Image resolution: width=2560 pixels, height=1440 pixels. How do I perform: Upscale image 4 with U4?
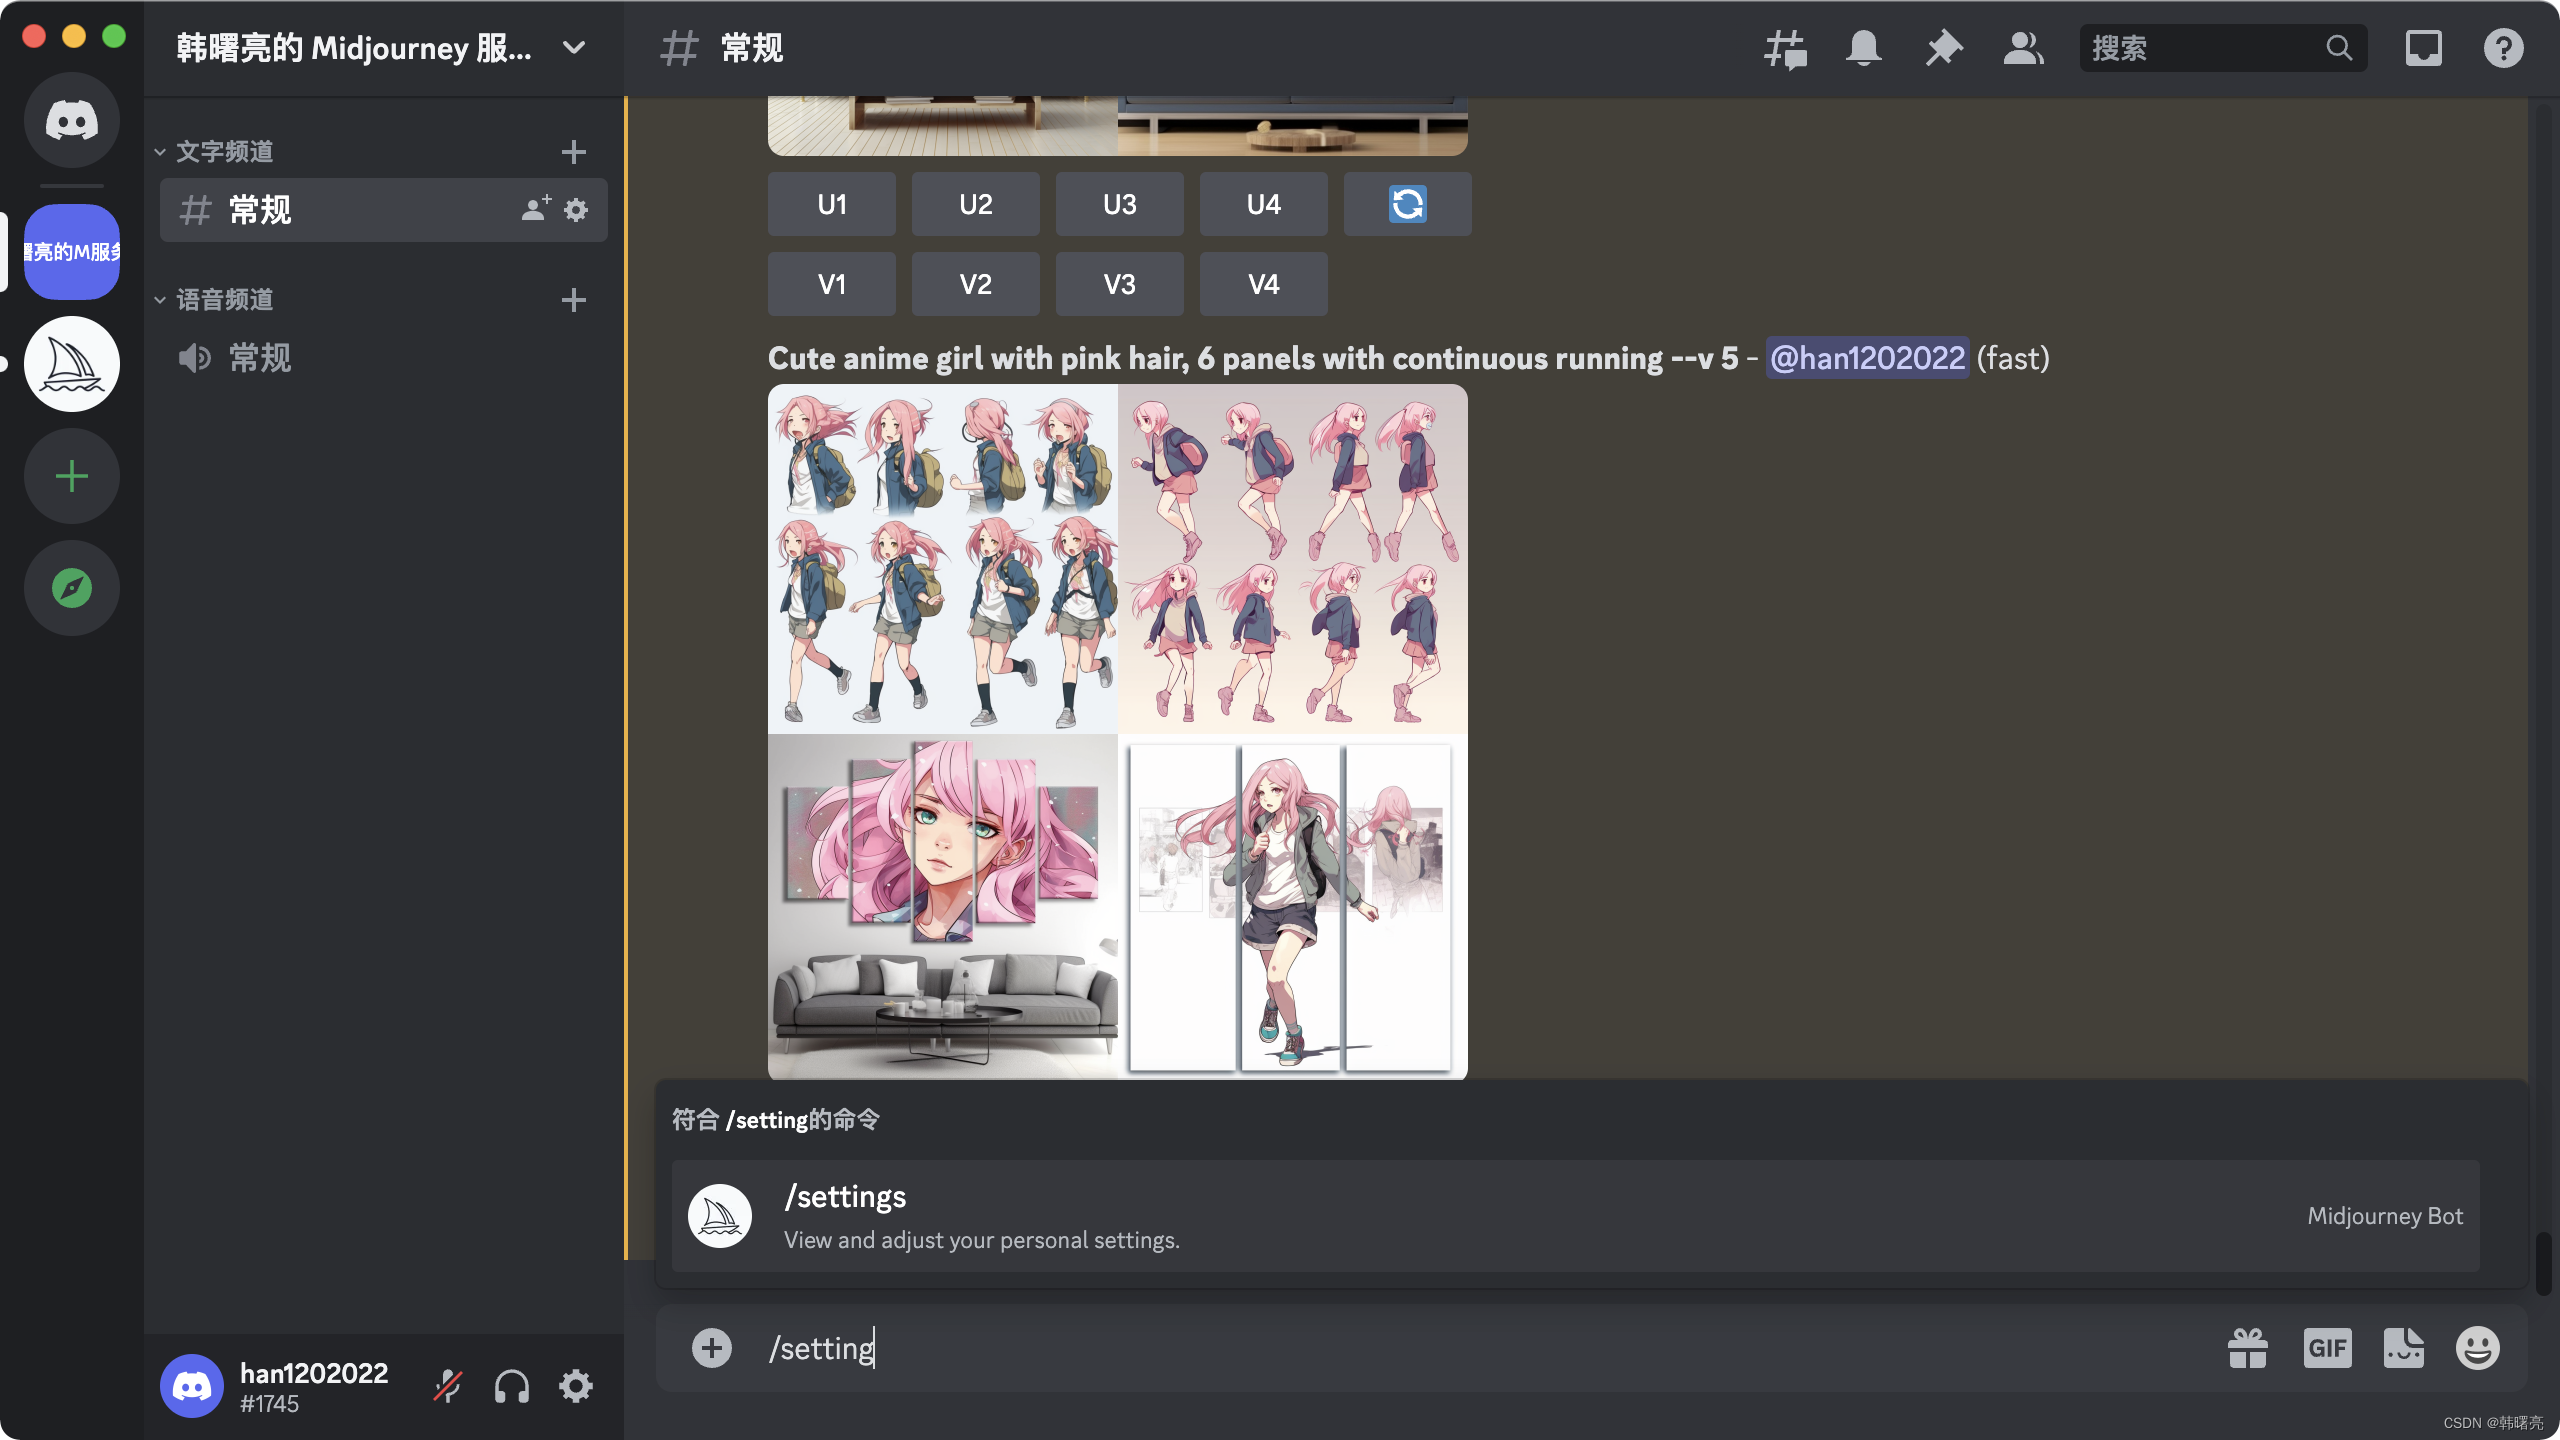click(x=1264, y=204)
